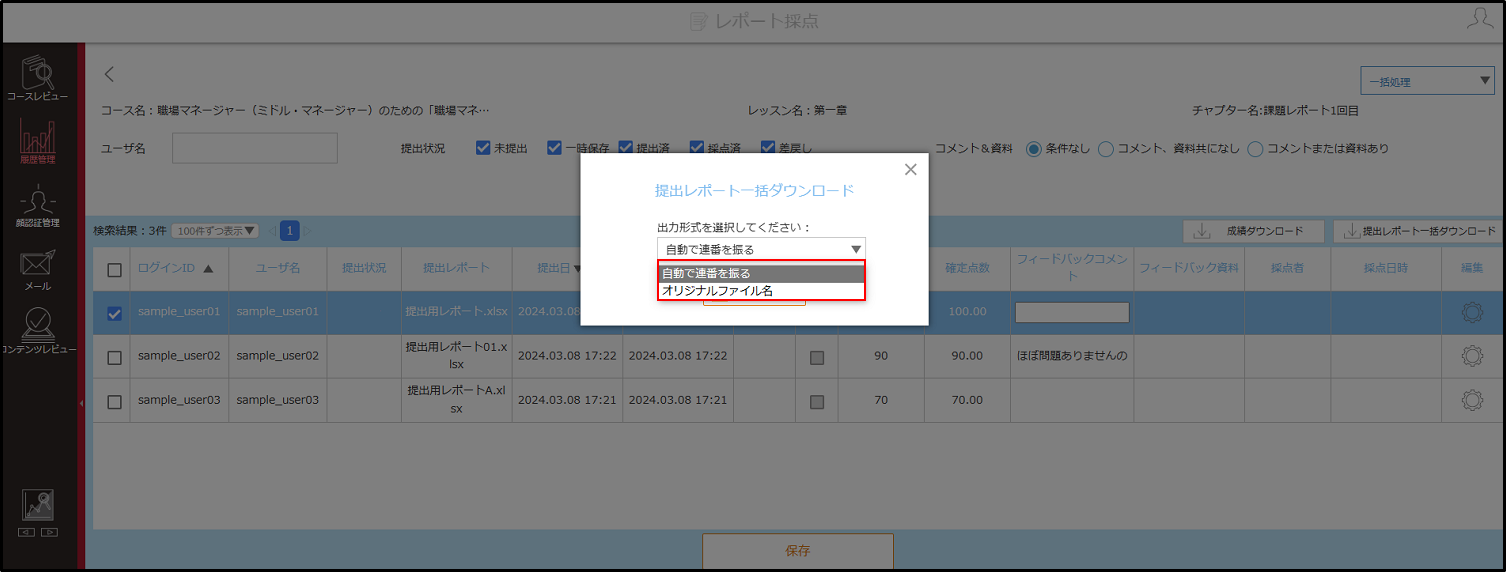Open edit gear for sample_user03 row

pyautogui.click(x=1472, y=400)
